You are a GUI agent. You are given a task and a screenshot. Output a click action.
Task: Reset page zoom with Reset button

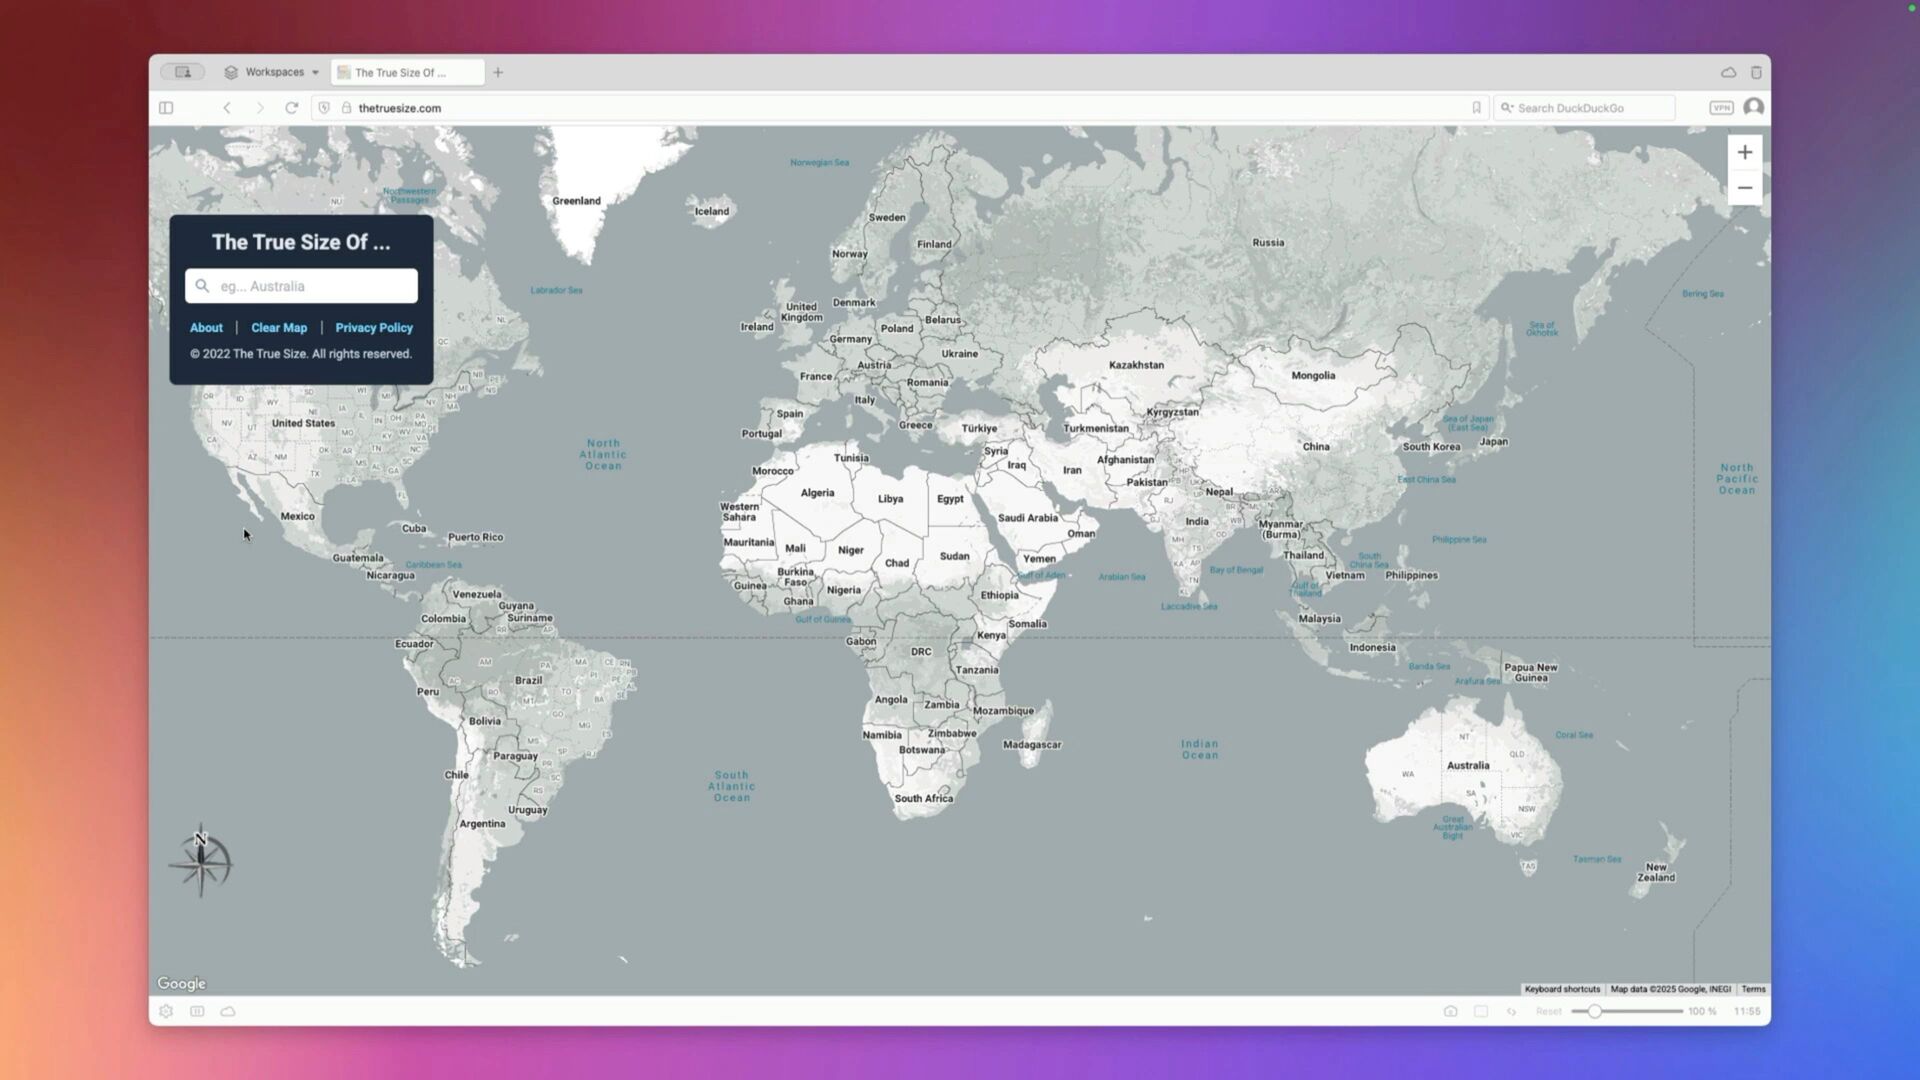tap(1548, 1011)
